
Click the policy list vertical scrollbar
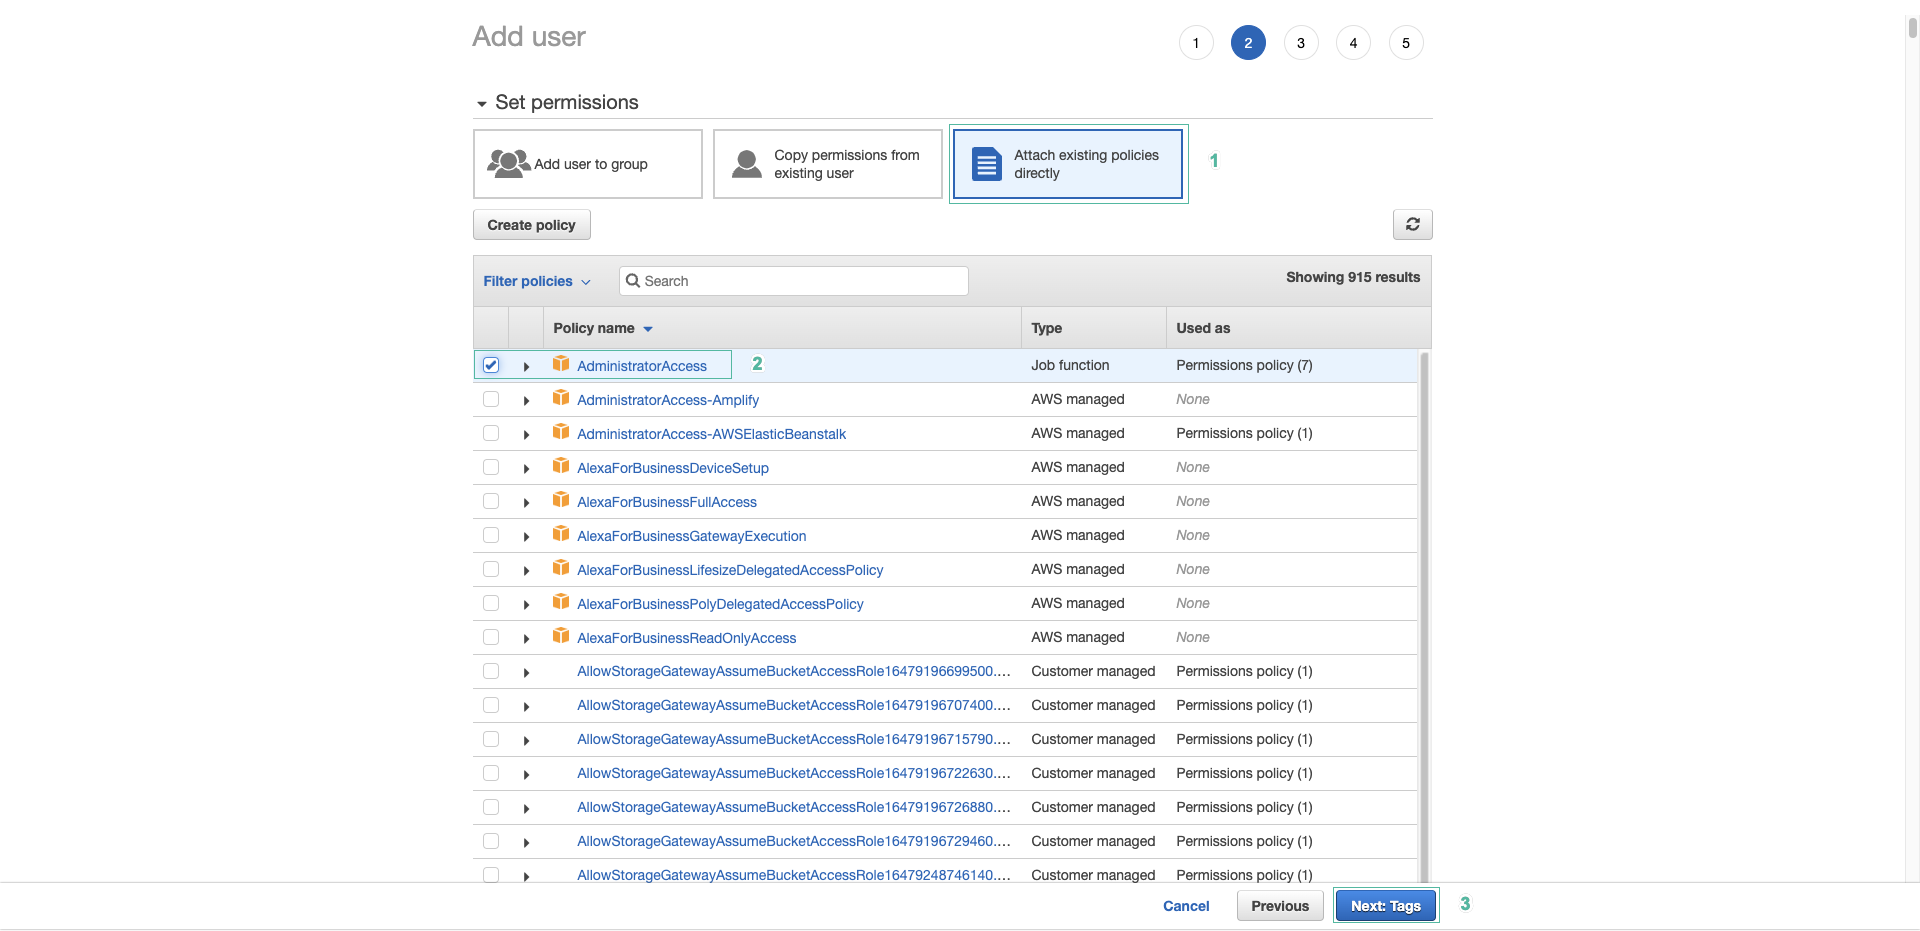pos(1424,617)
